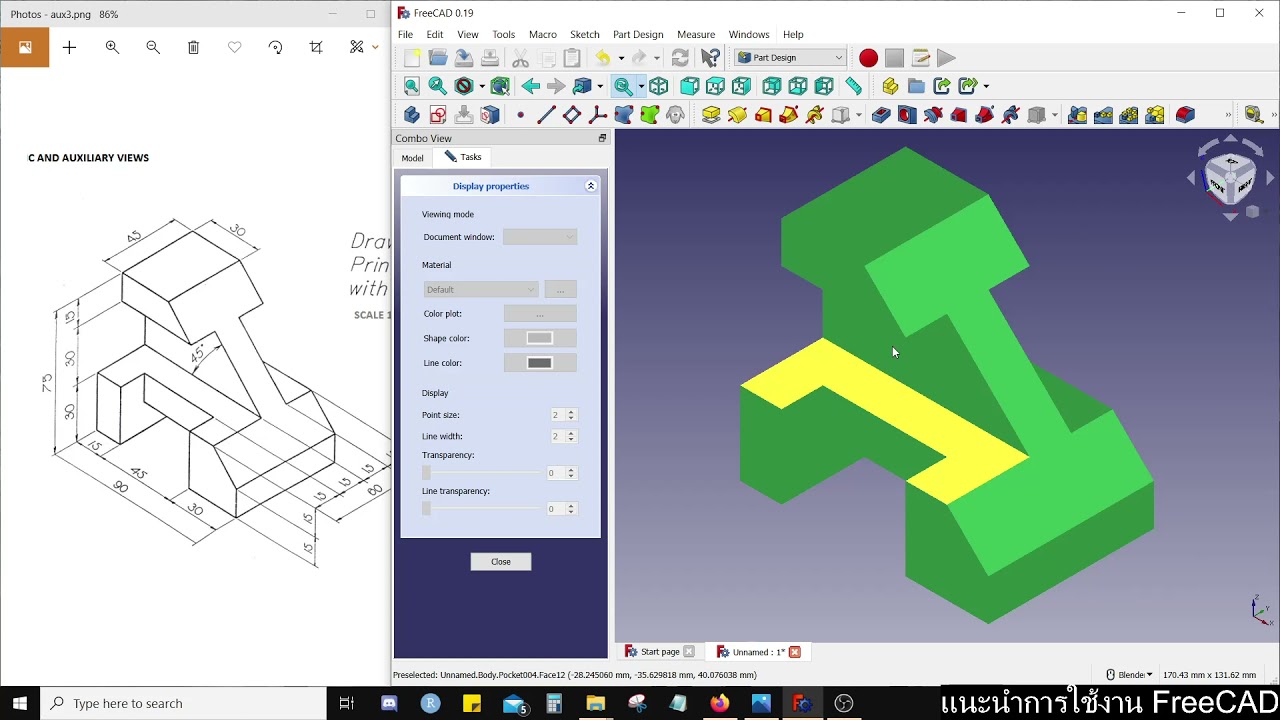Click the Close button in Tasks panel
The image size is (1280, 720).
[501, 562]
